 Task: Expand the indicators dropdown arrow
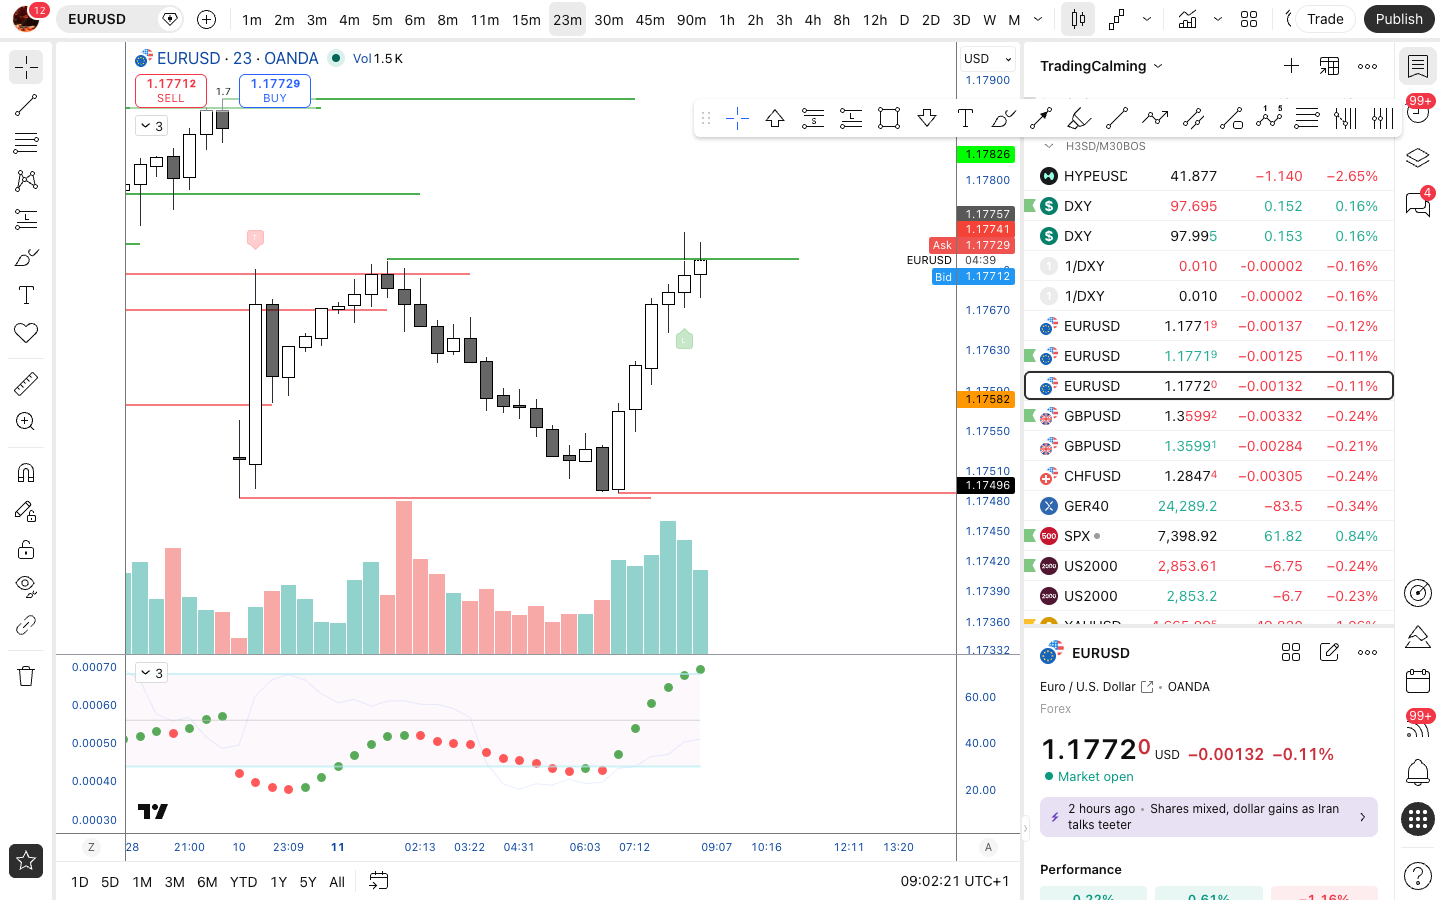coord(1217,19)
